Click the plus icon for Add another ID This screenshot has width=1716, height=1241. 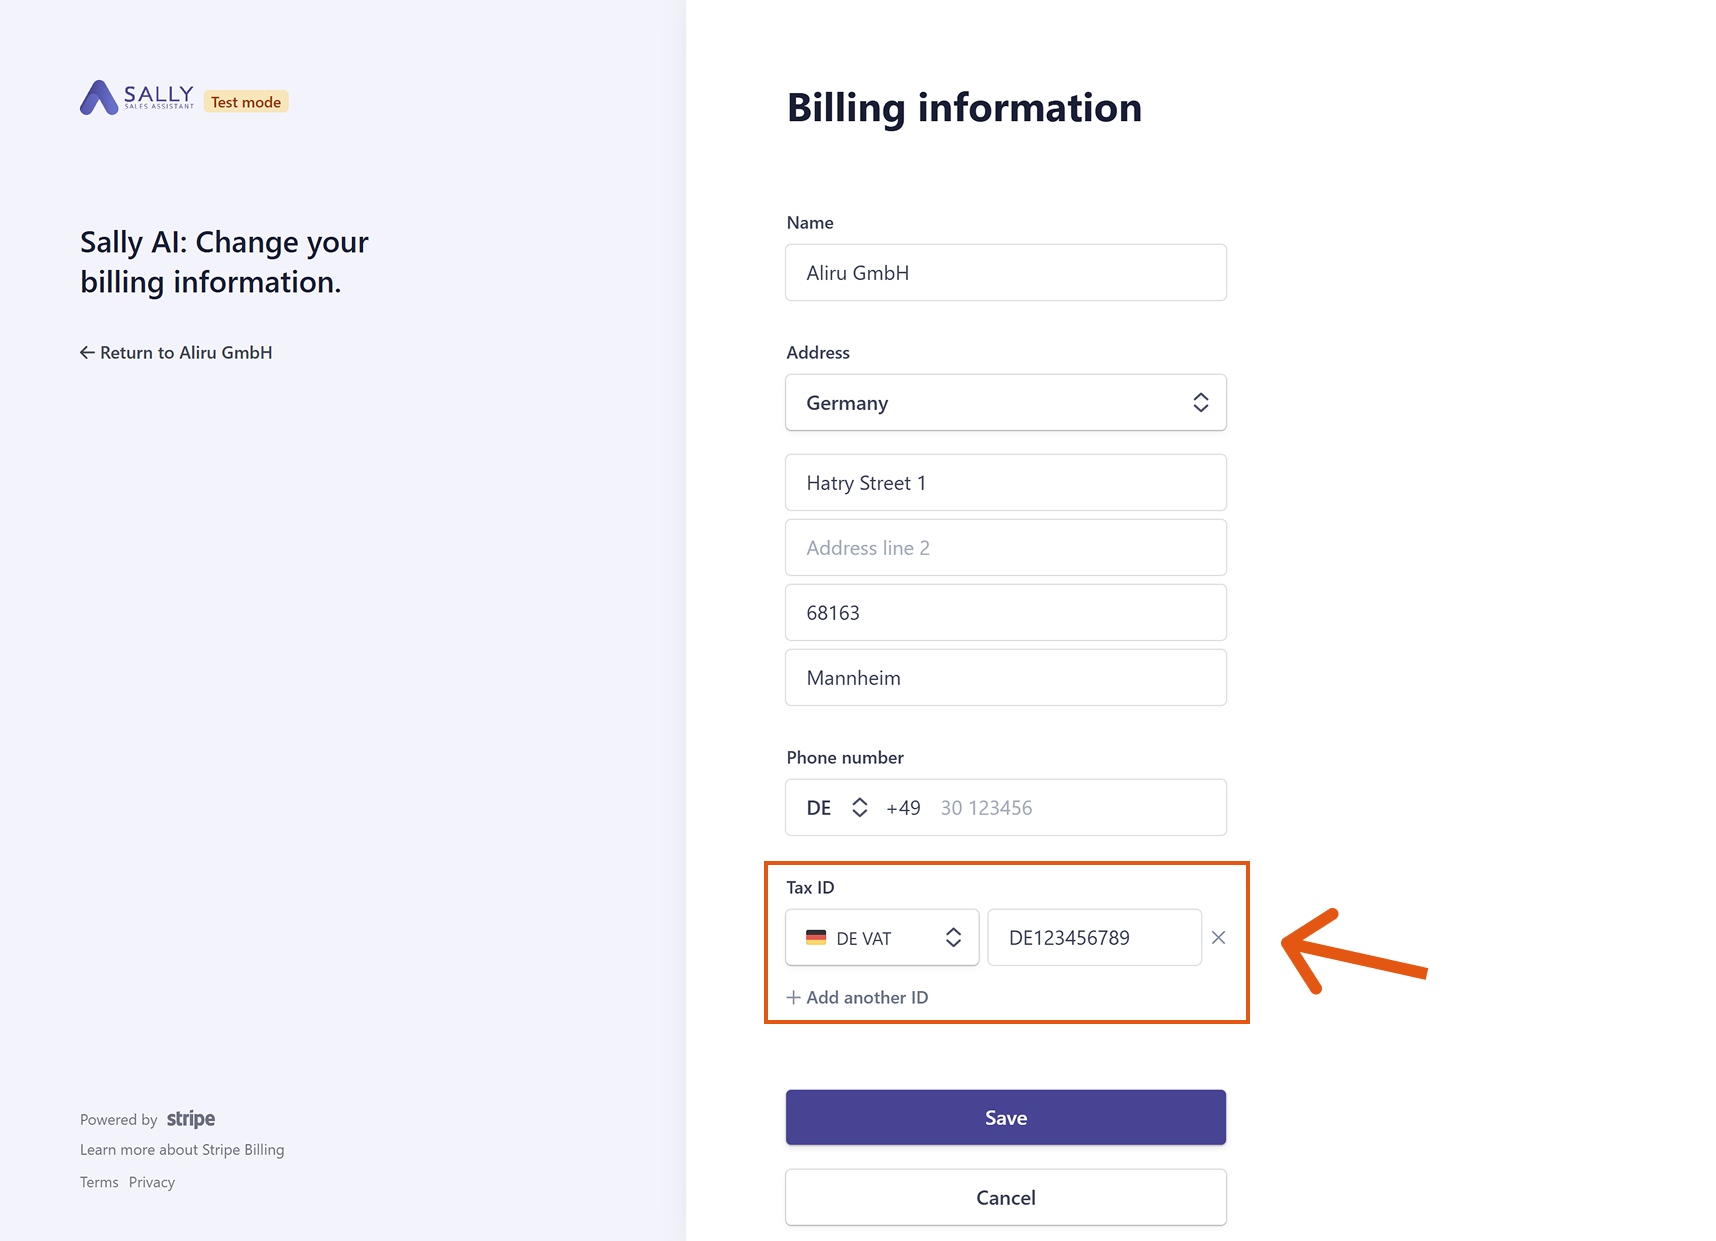[x=794, y=997]
